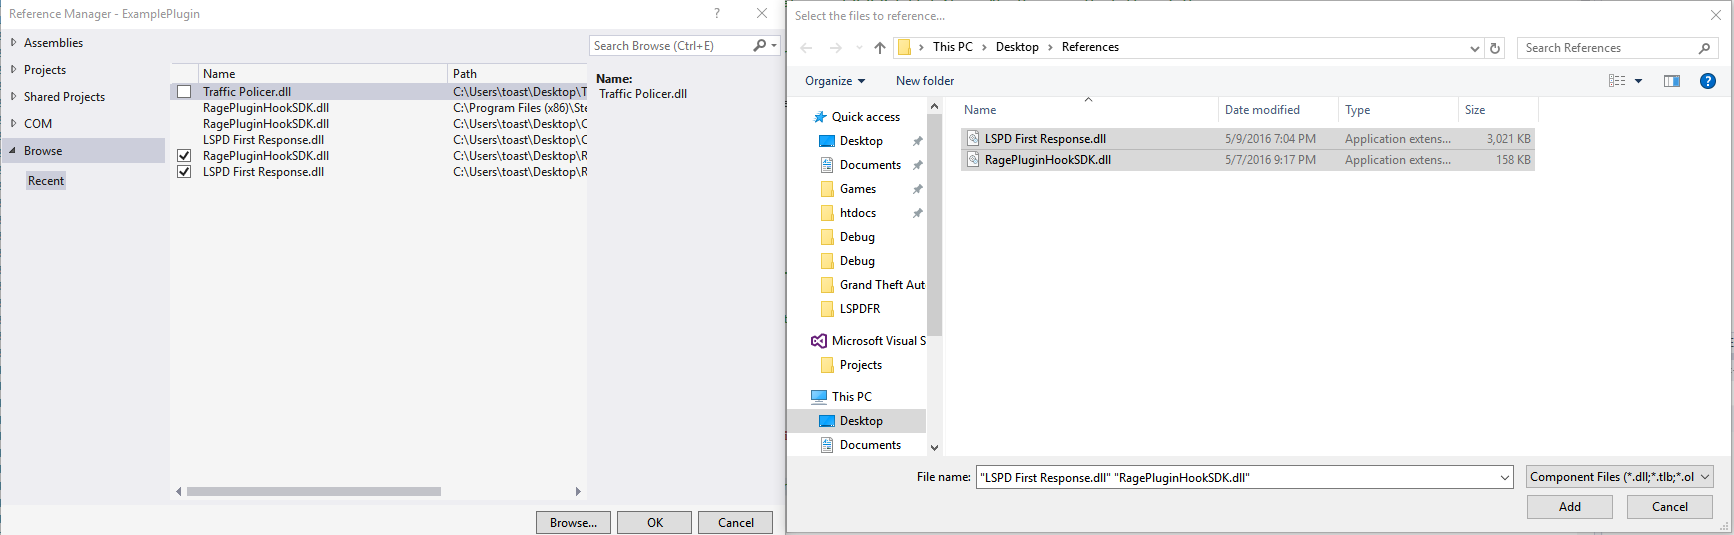
Task: Toggle Traffic Policer.dll checkbox
Action: 184,92
